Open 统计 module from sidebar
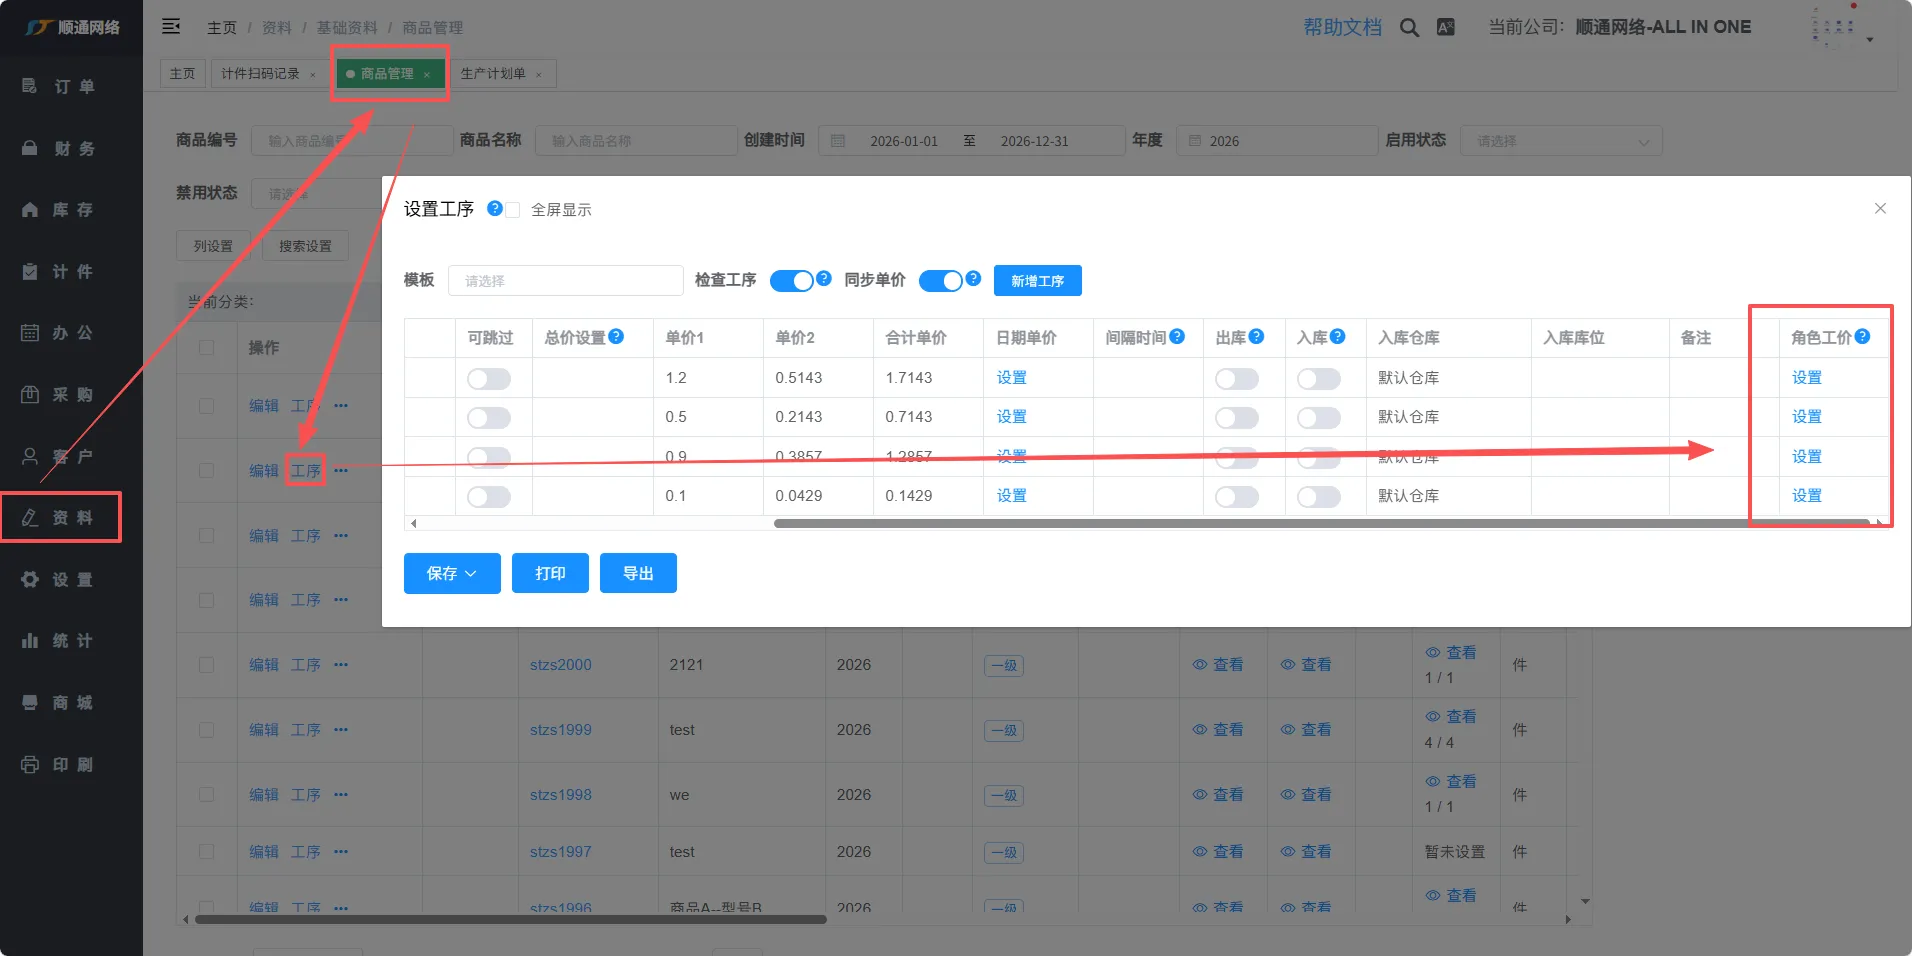Viewport: 1912px width, 956px height. [58, 641]
